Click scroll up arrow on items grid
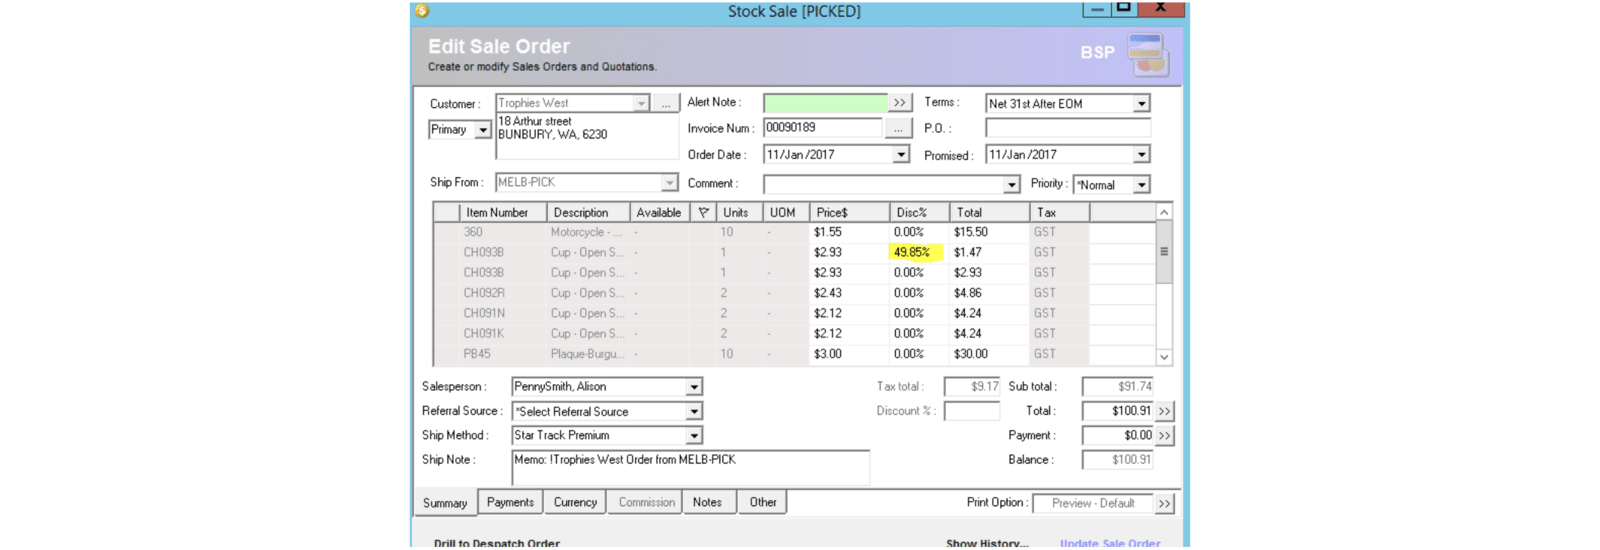This screenshot has width=1600, height=550. [1164, 212]
